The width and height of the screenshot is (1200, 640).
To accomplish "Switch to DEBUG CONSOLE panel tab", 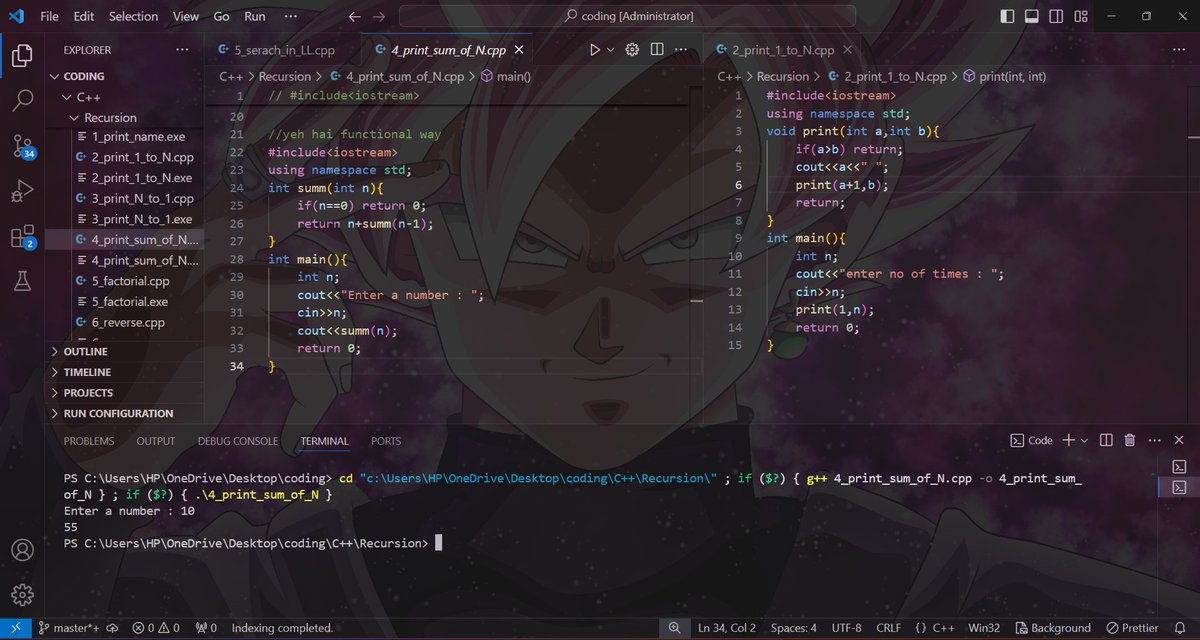I will pyautogui.click(x=238, y=441).
